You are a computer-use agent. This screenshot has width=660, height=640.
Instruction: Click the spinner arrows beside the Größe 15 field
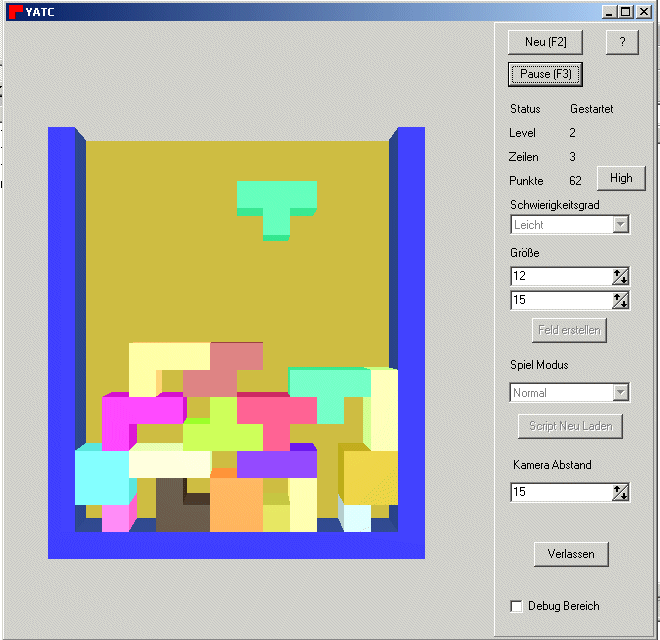pos(621,300)
